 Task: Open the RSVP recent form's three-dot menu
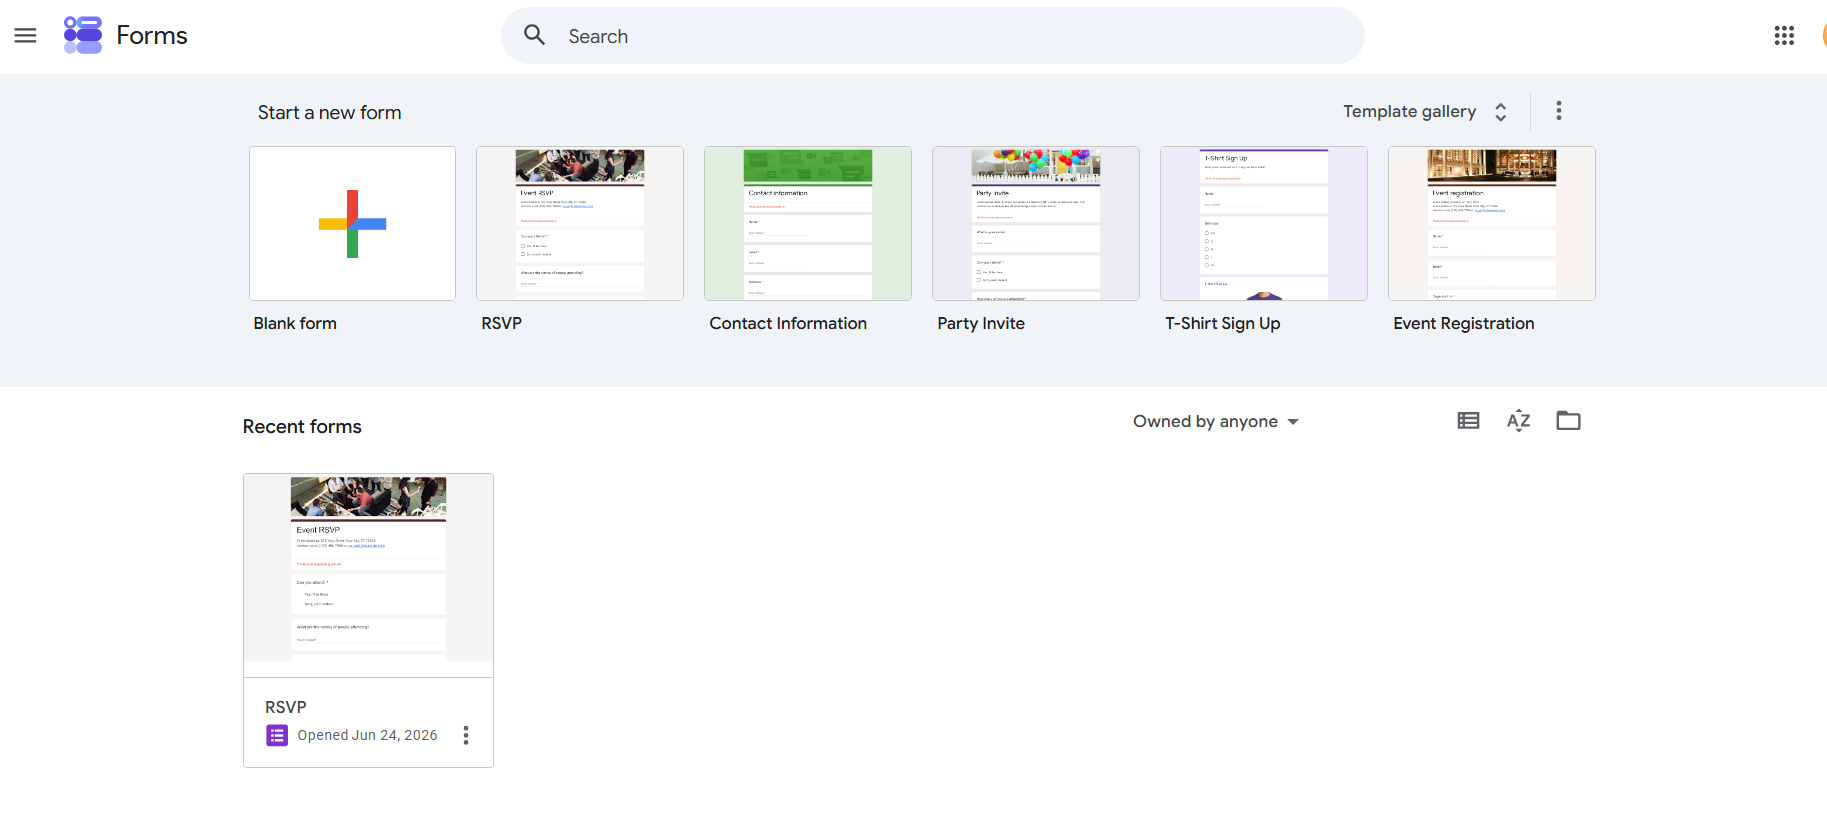(x=466, y=736)
